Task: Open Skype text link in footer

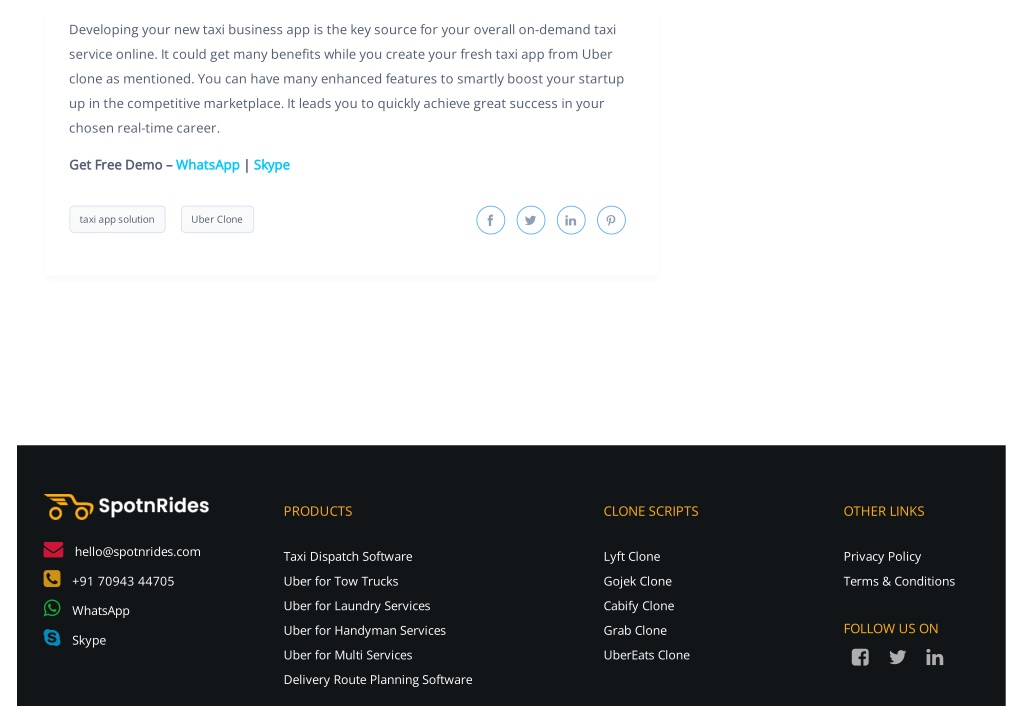Action: pyautogui.click(x=89, y=640)
